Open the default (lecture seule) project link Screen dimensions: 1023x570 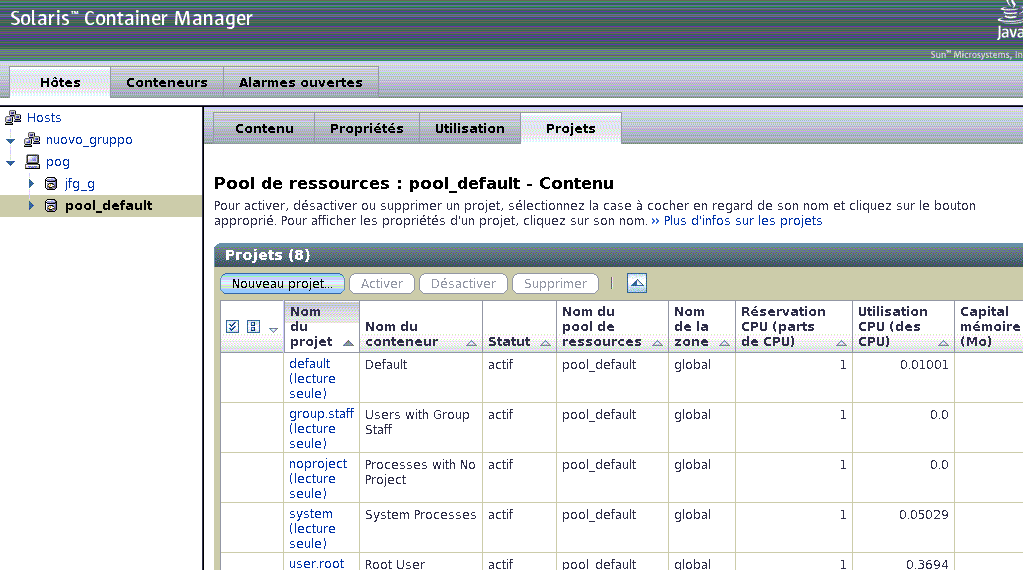[313, 378]
